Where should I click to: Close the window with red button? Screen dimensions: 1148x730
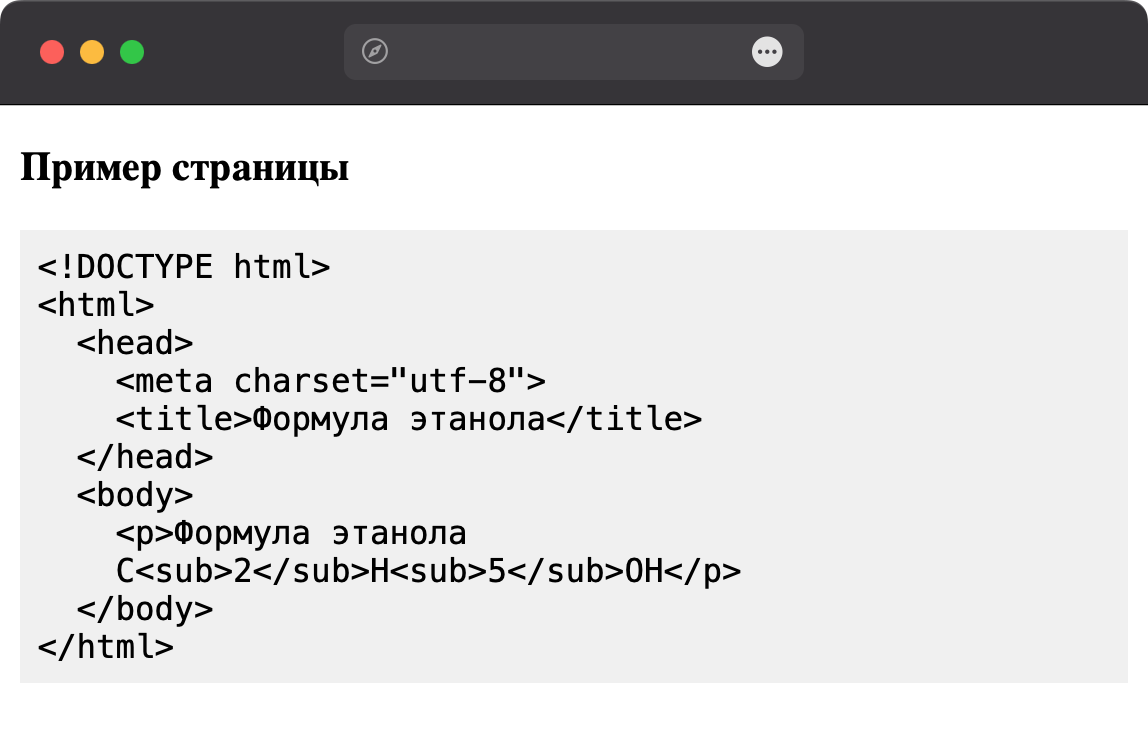(52, 52)
